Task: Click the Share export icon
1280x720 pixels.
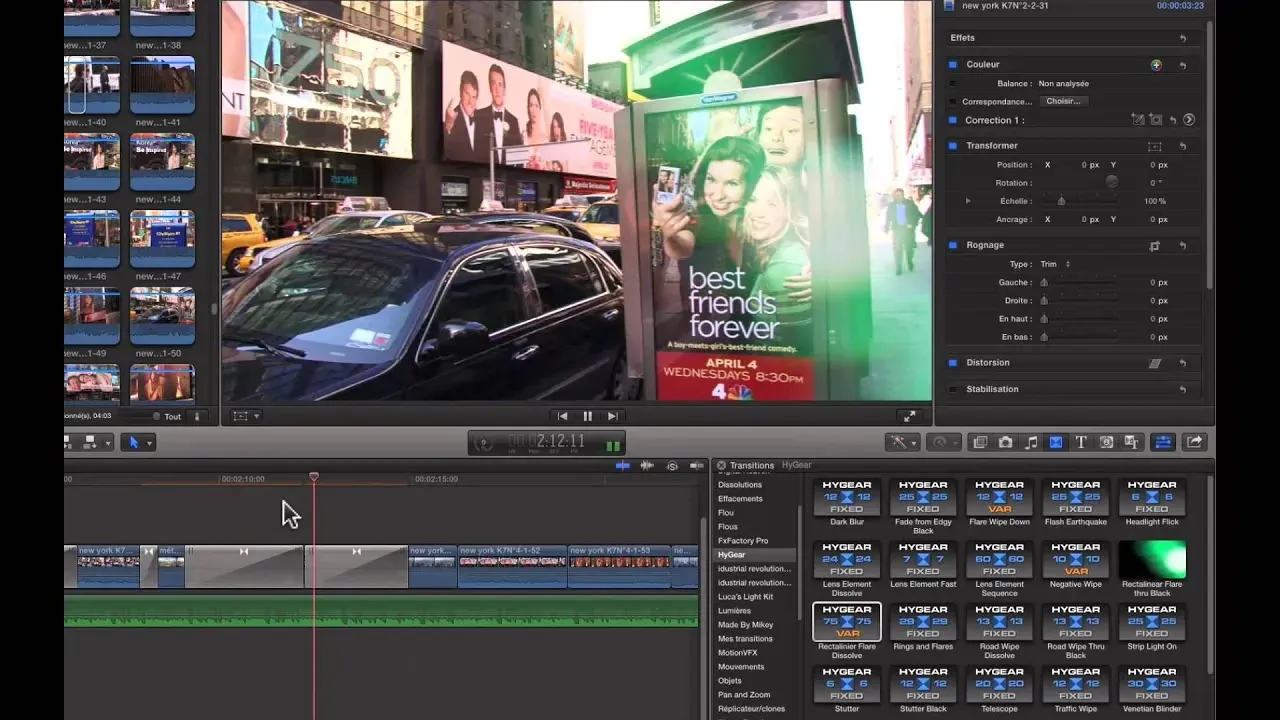Action: (1194, 442)
